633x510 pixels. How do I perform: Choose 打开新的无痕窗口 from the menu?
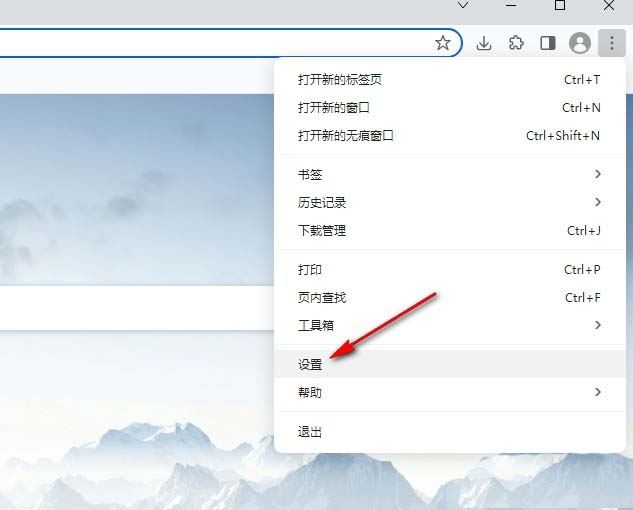(450, 136)
